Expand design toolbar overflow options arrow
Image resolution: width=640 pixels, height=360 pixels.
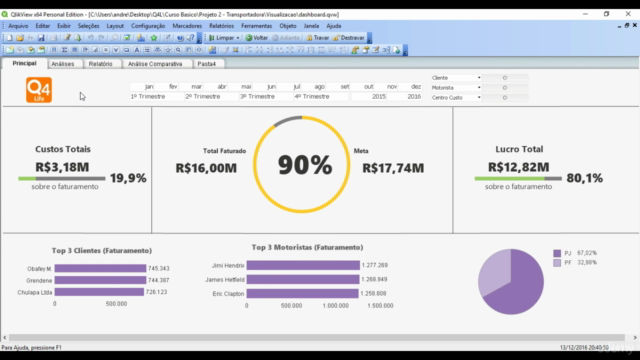(405, 50)
